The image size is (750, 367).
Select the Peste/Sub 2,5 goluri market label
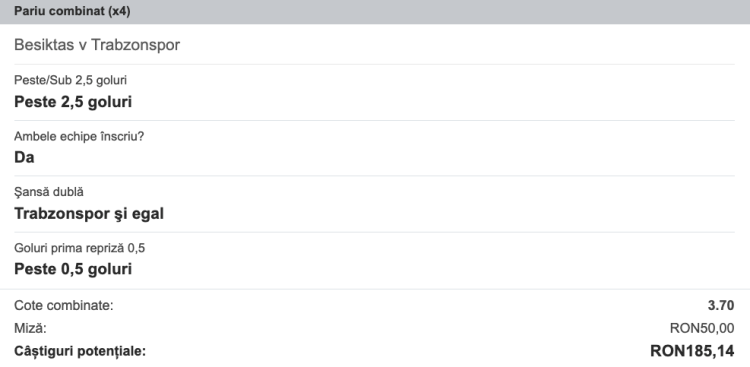[70, 80]
